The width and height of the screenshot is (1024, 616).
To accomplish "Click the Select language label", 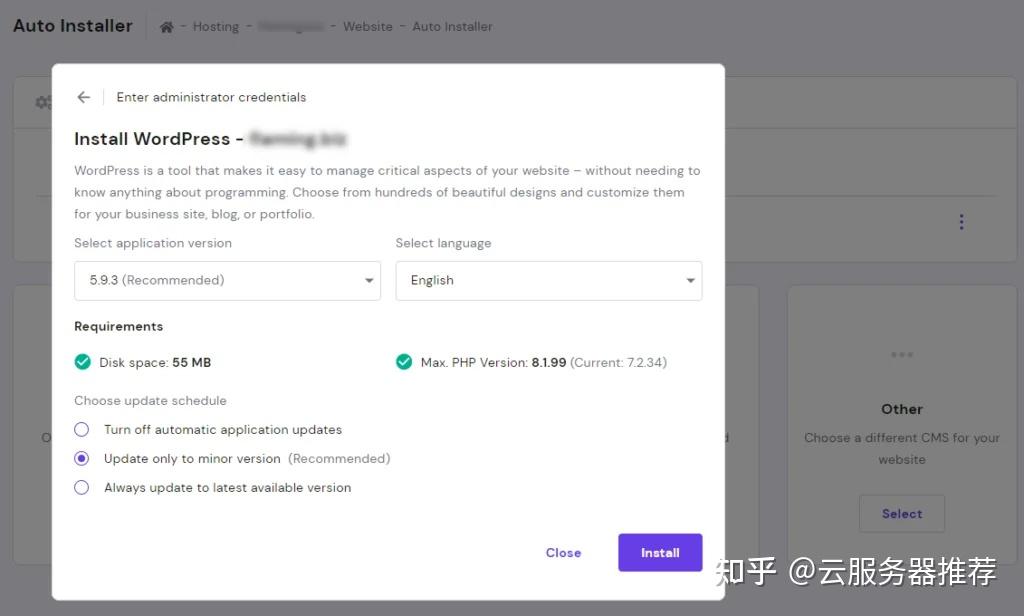I will pyautogui.click(x=443, y=243).
